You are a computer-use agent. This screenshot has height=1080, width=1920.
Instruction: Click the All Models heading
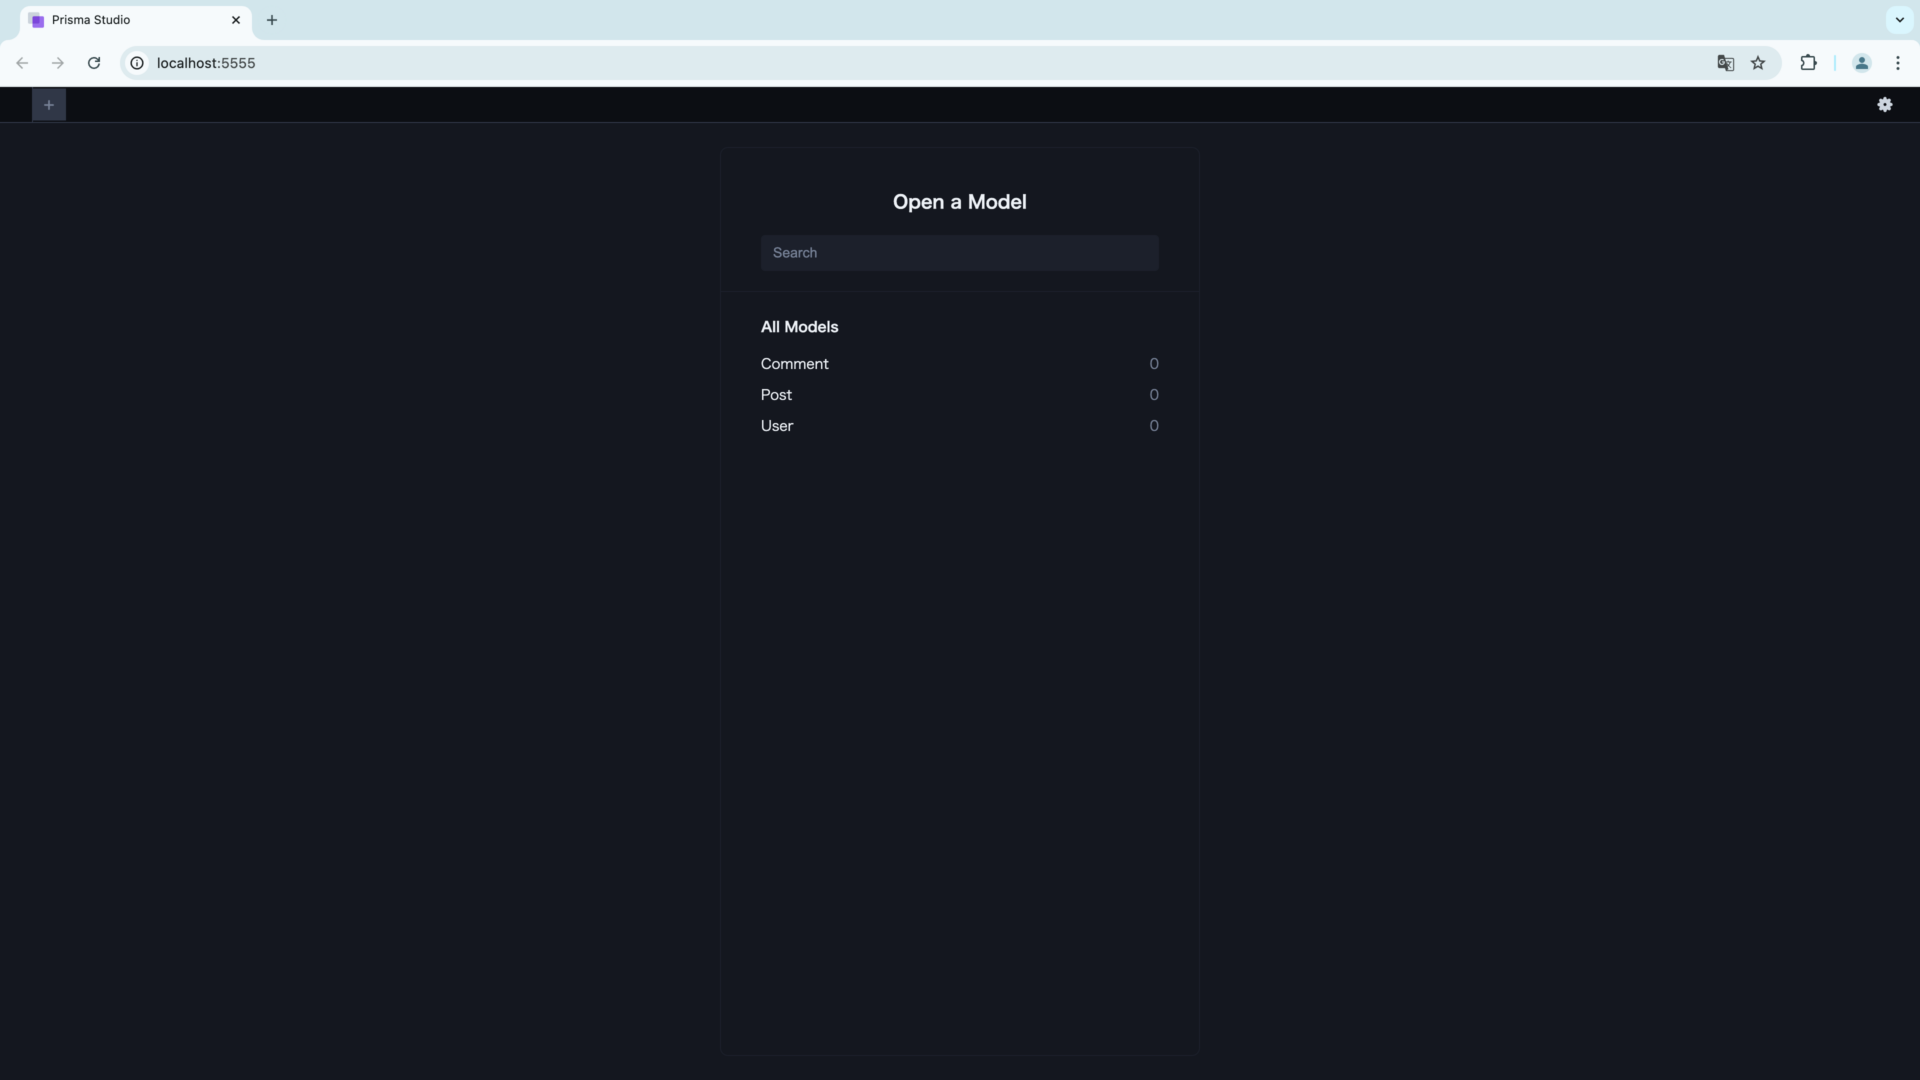click(x=799, y=327)
